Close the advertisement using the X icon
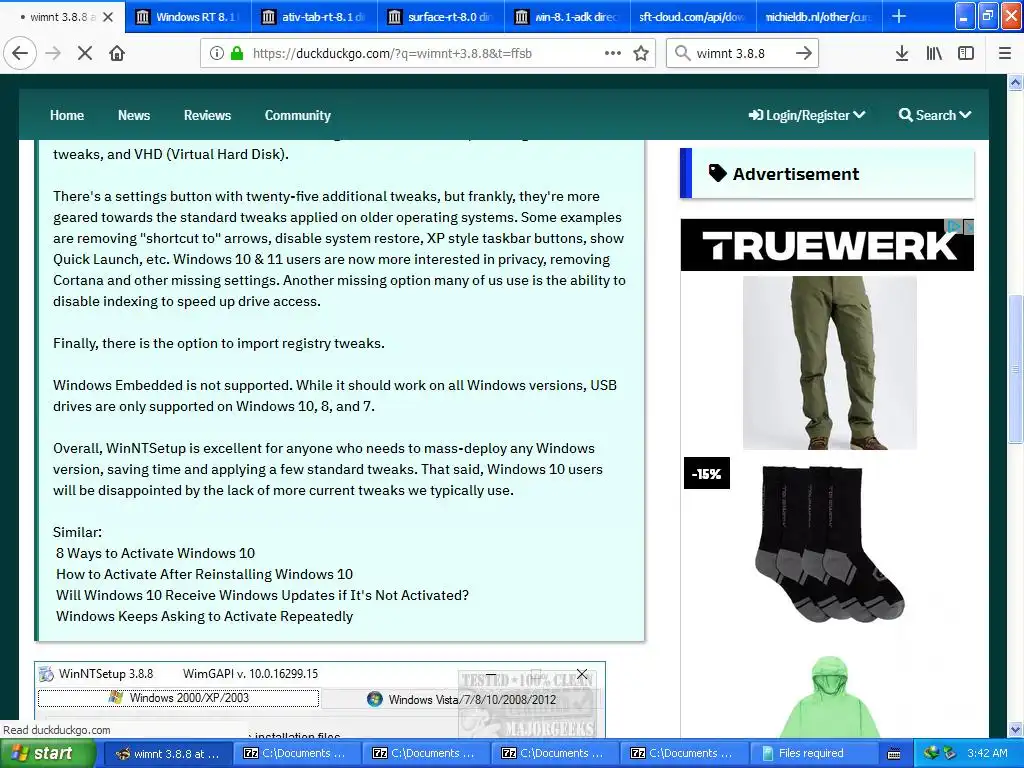 pyautogui.click(x=968, y=226)
